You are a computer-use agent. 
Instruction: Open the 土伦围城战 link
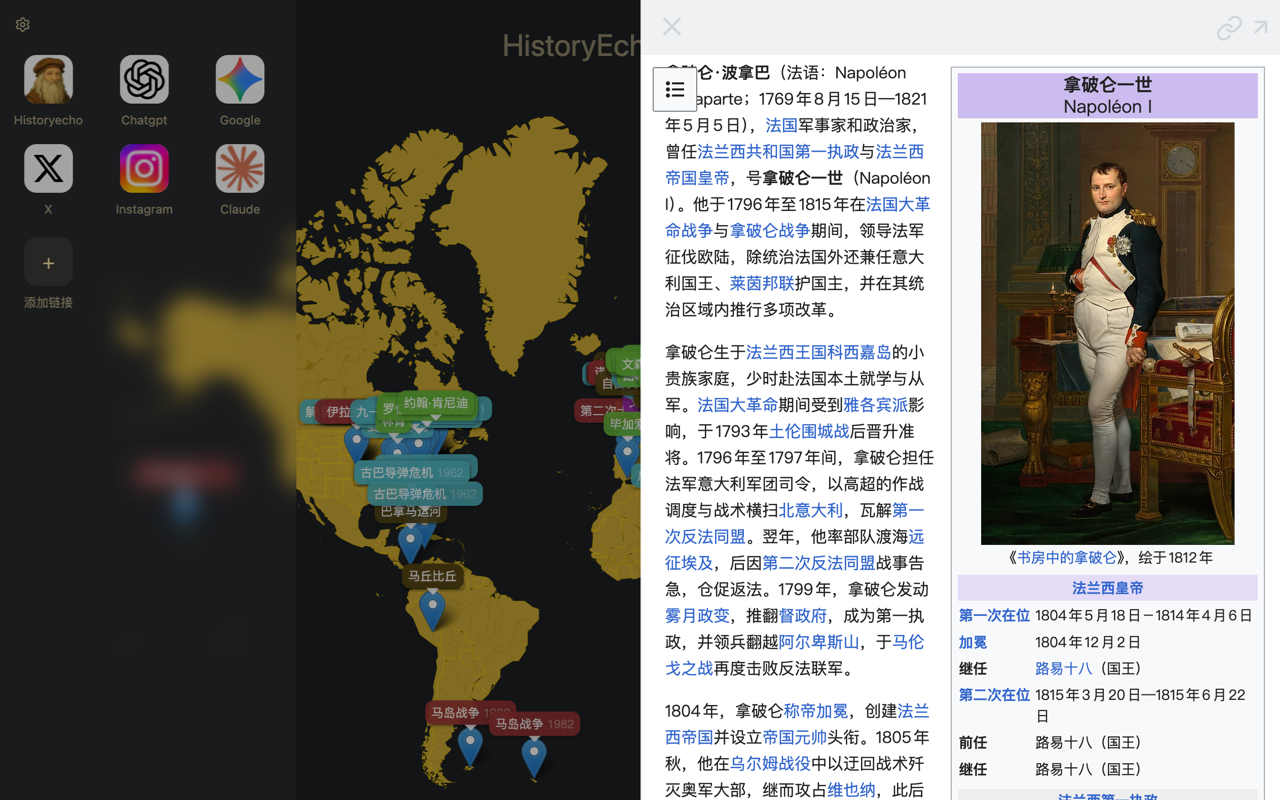pyautogui.click(x=809, y=431)
